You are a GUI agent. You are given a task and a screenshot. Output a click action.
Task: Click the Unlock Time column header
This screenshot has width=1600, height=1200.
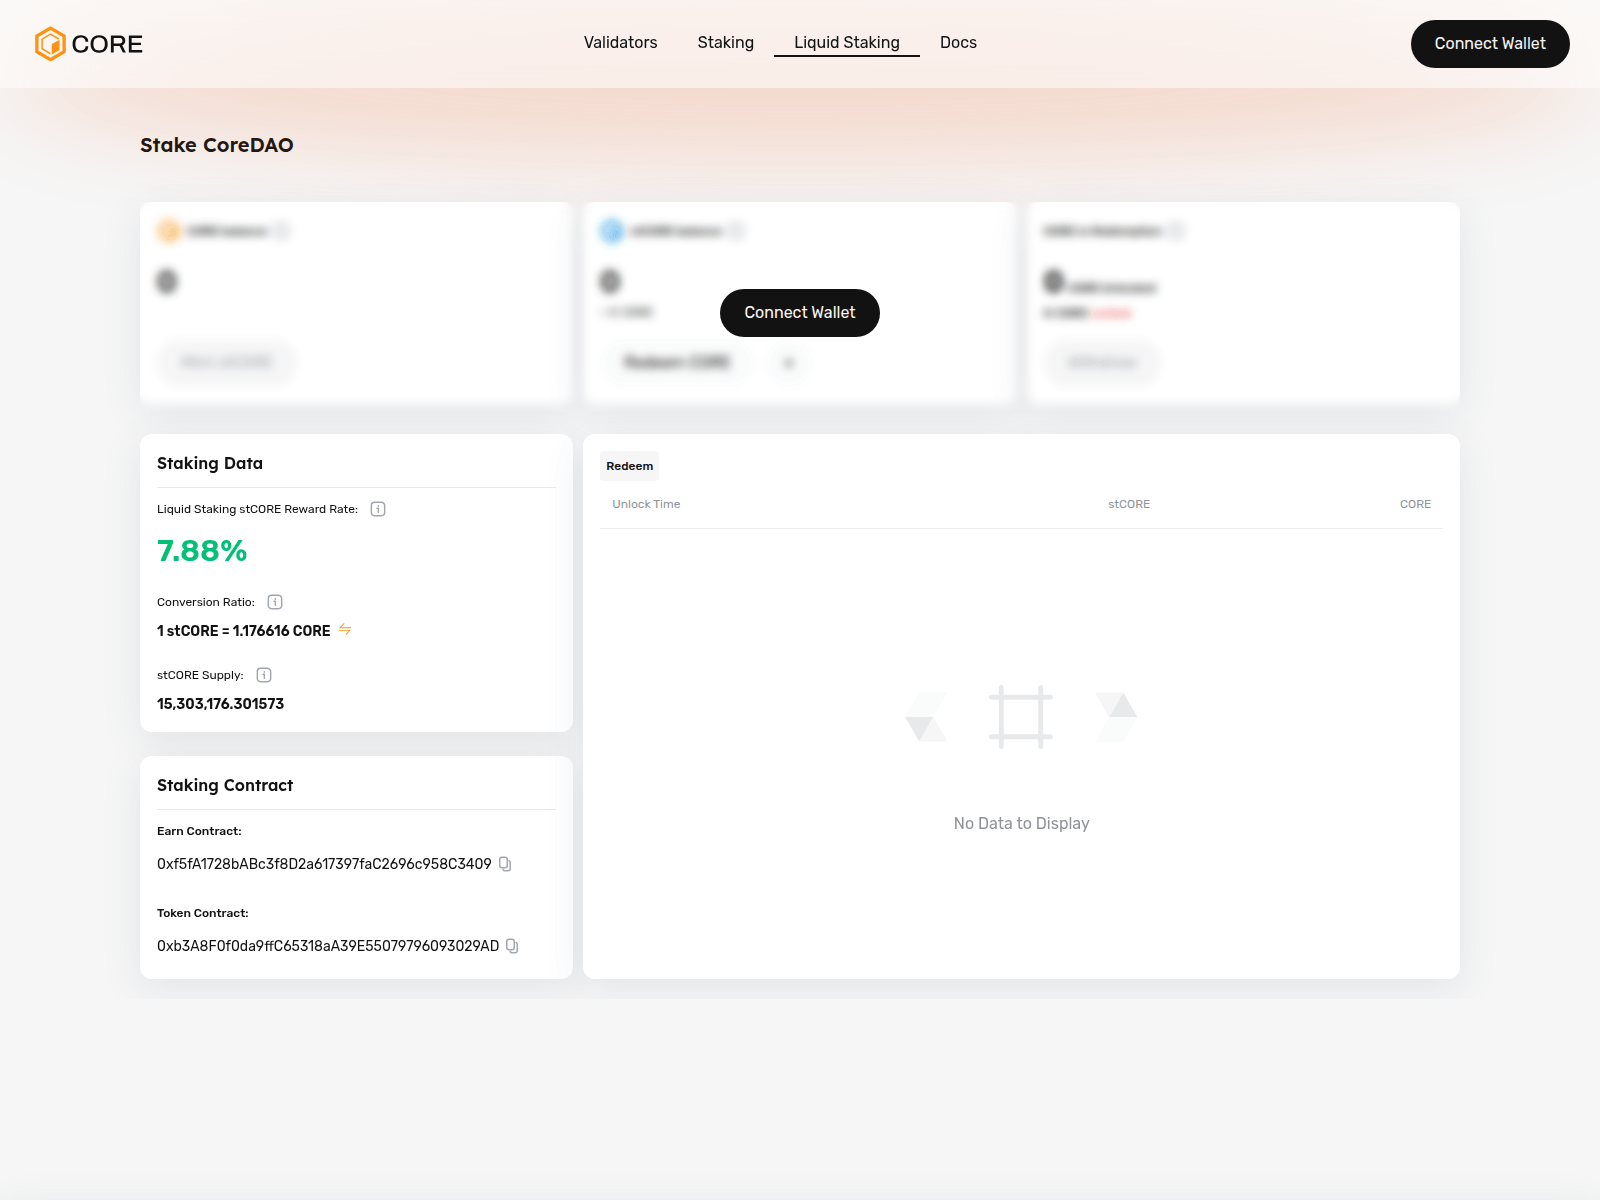point(646,504)
